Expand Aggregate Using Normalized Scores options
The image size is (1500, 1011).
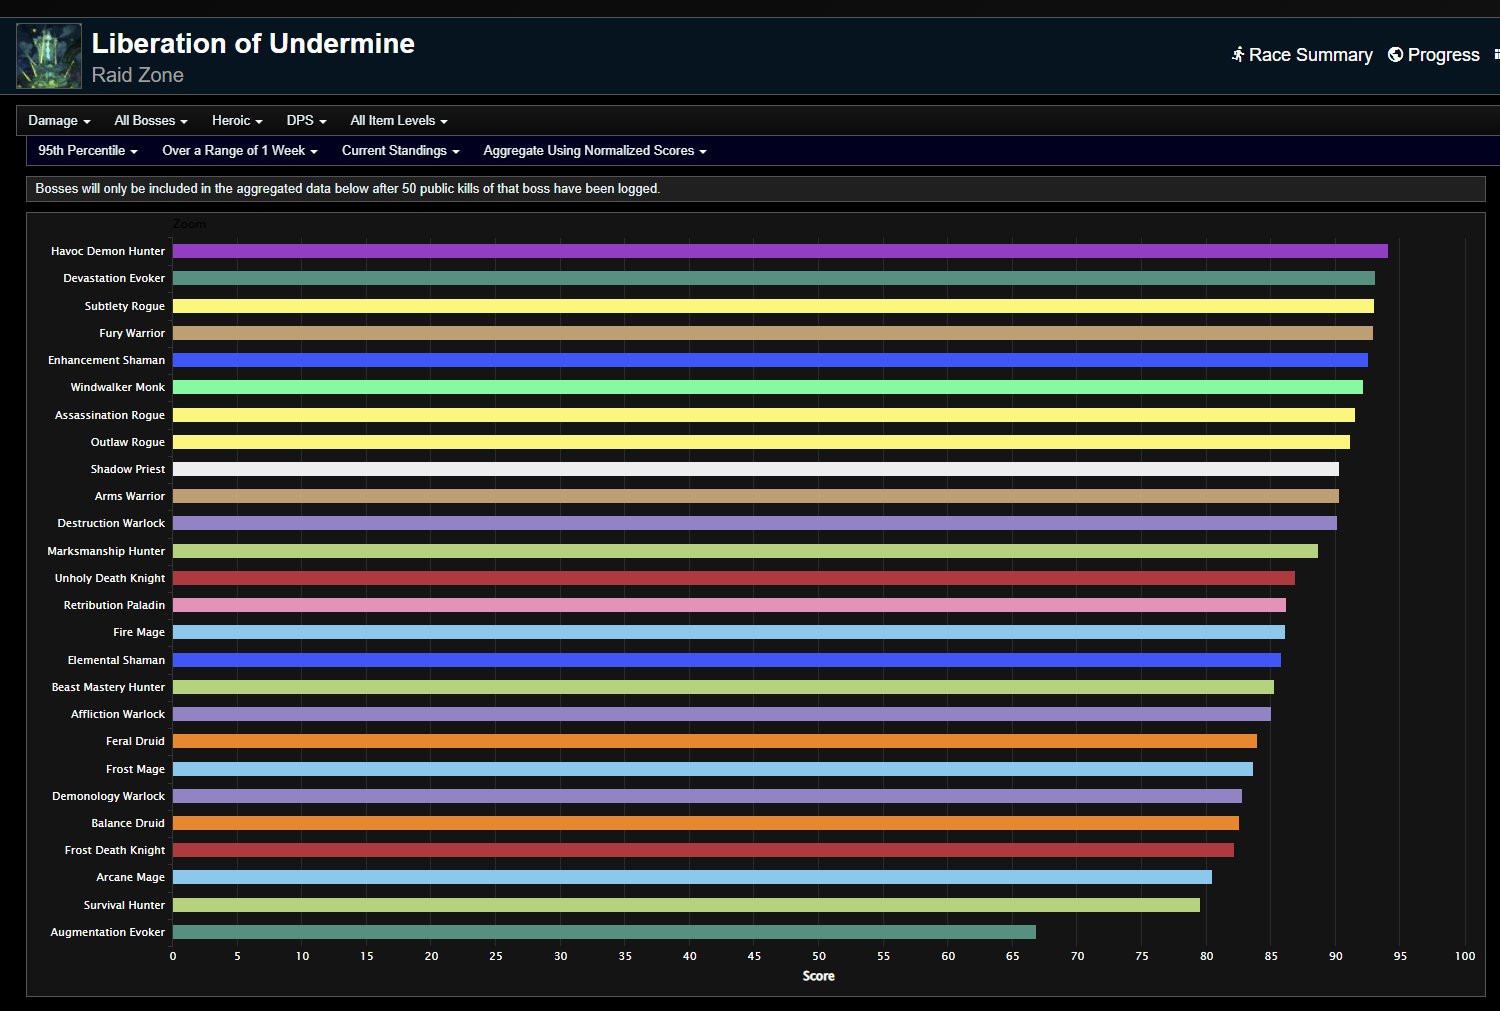pos(593,150)
